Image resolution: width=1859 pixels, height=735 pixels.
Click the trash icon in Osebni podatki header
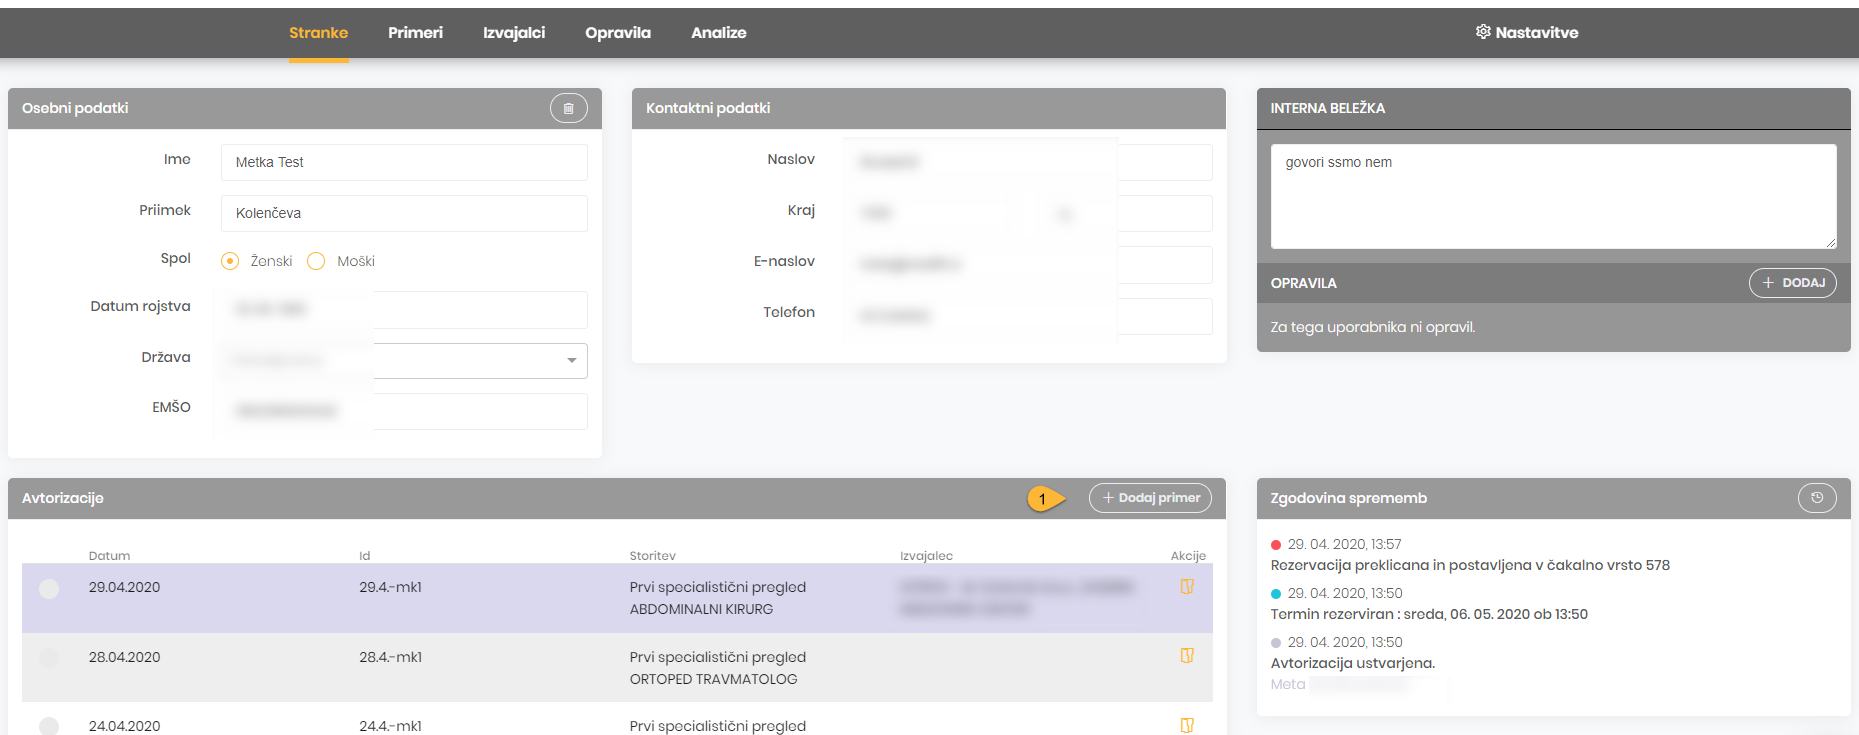(568, 108)
